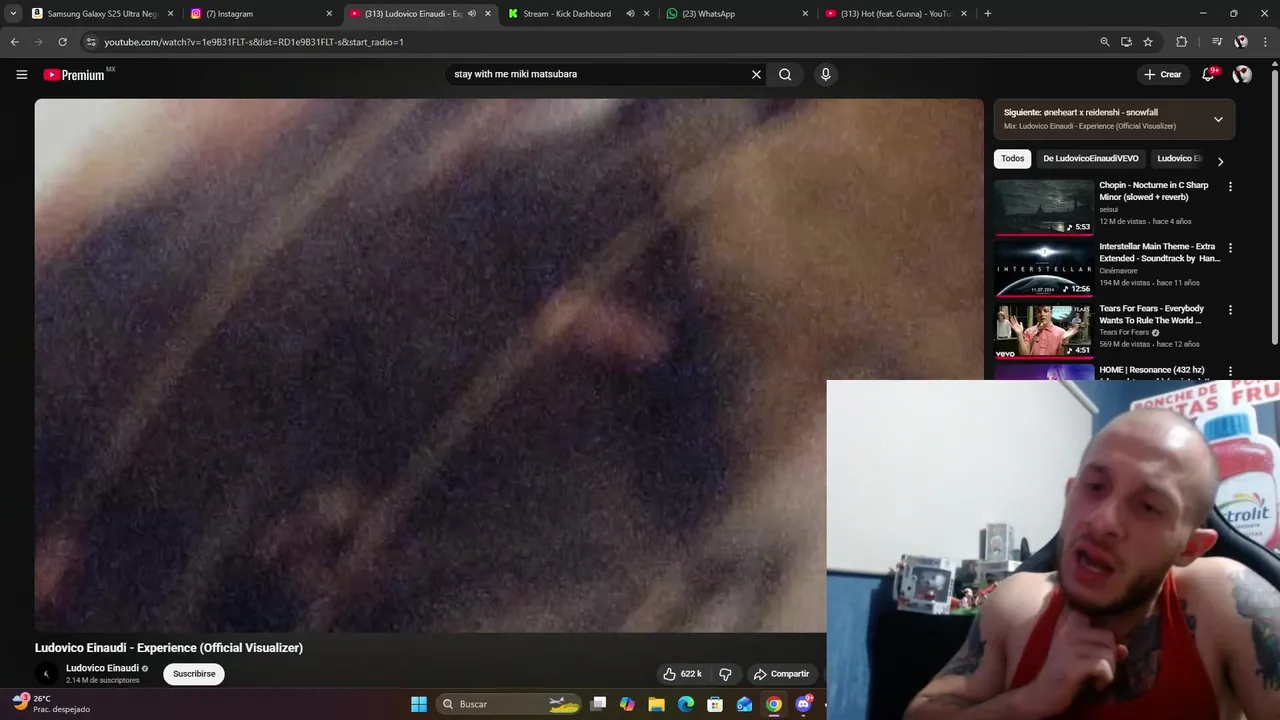
Task: Dislike the video with thumbs-down
Action: [x=726, y=674]
